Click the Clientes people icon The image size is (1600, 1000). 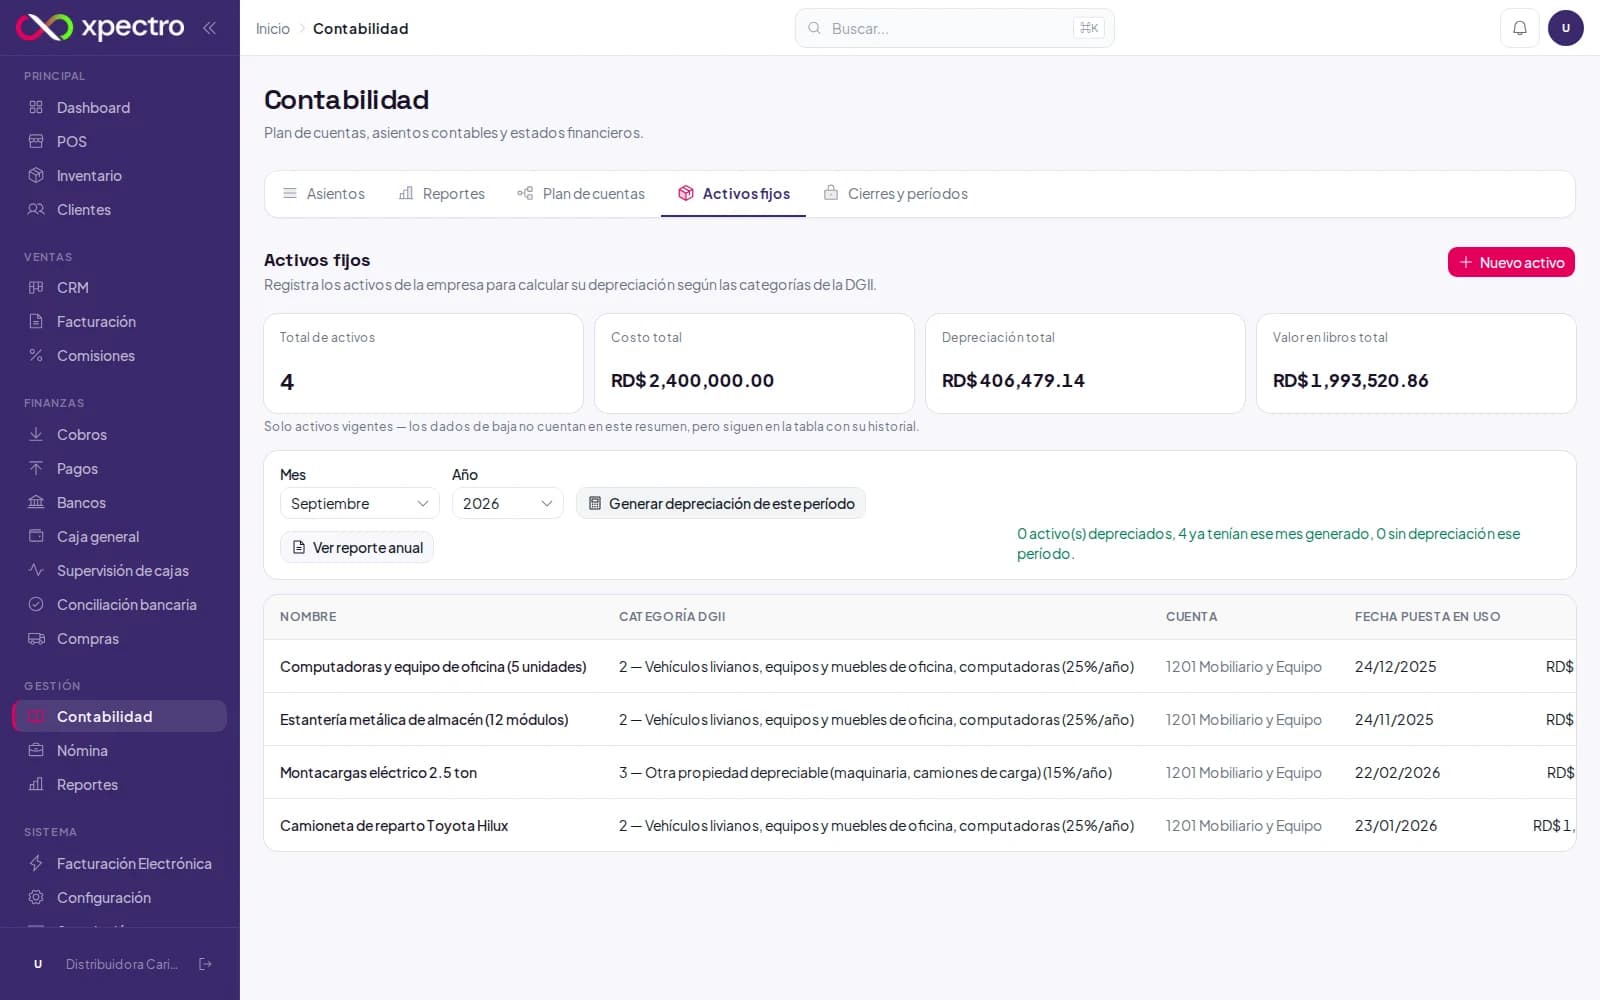tap(36, 209)
